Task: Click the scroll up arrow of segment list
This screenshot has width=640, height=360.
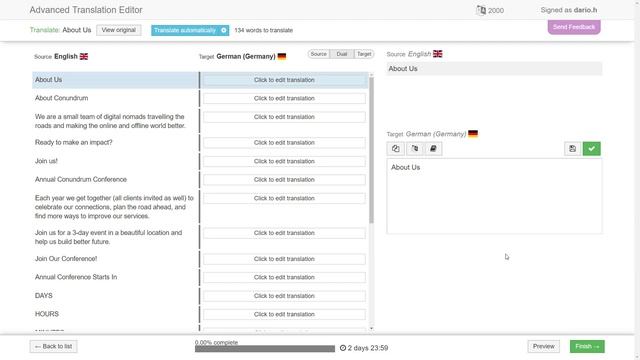Action: (371, 75)
